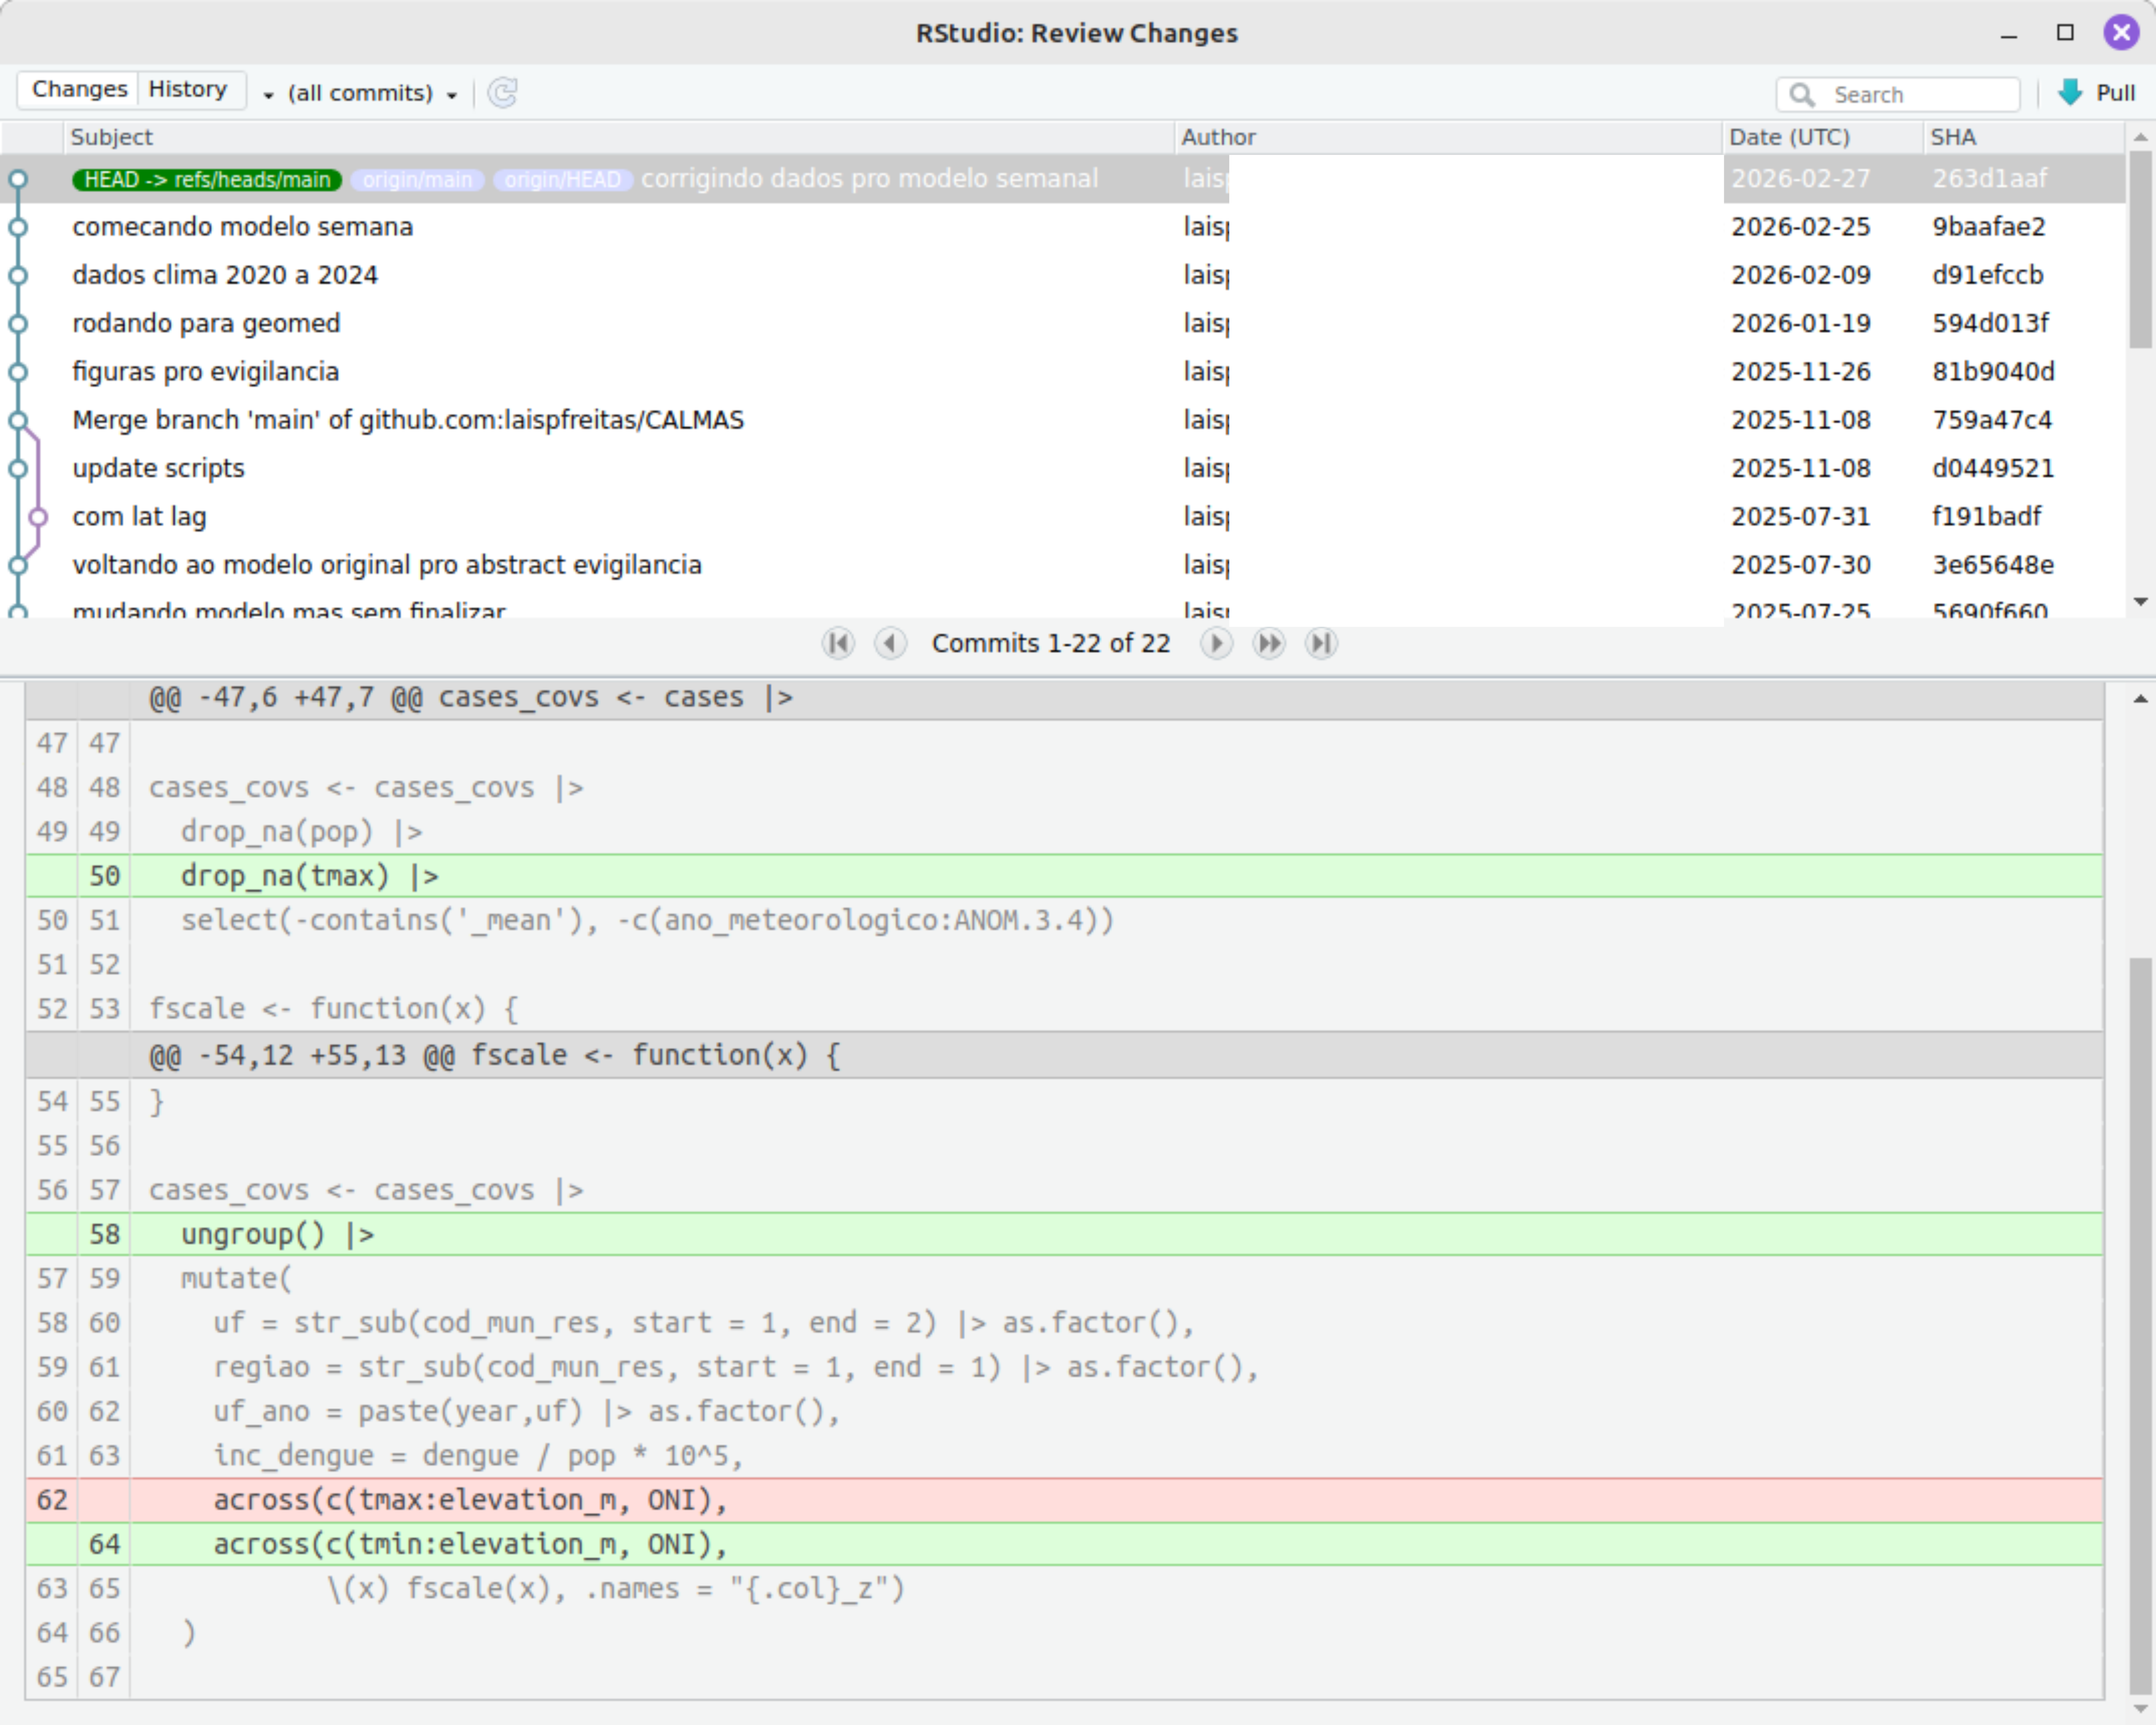Select the 'dados clima 2020 a 2024' commit
The width and height of the screenshot is (2156, 1725).
point(224,275)
